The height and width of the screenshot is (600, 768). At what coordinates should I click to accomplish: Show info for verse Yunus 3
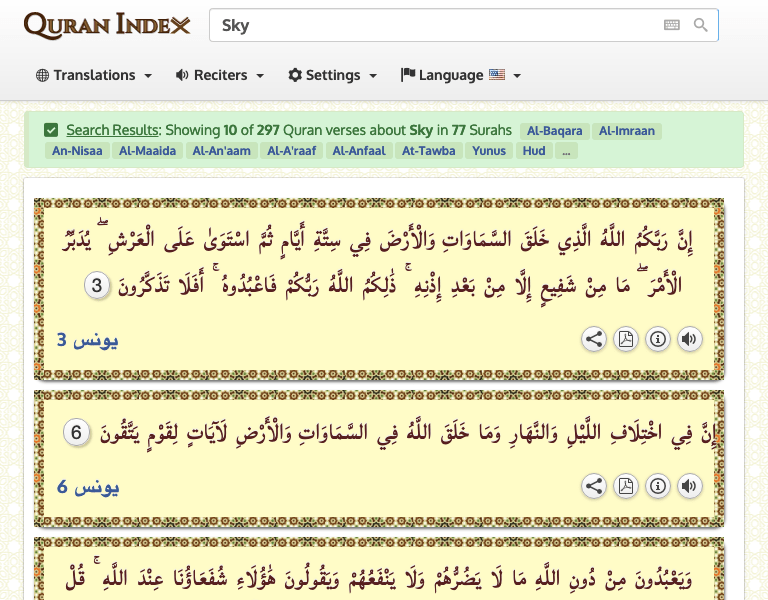658,339
